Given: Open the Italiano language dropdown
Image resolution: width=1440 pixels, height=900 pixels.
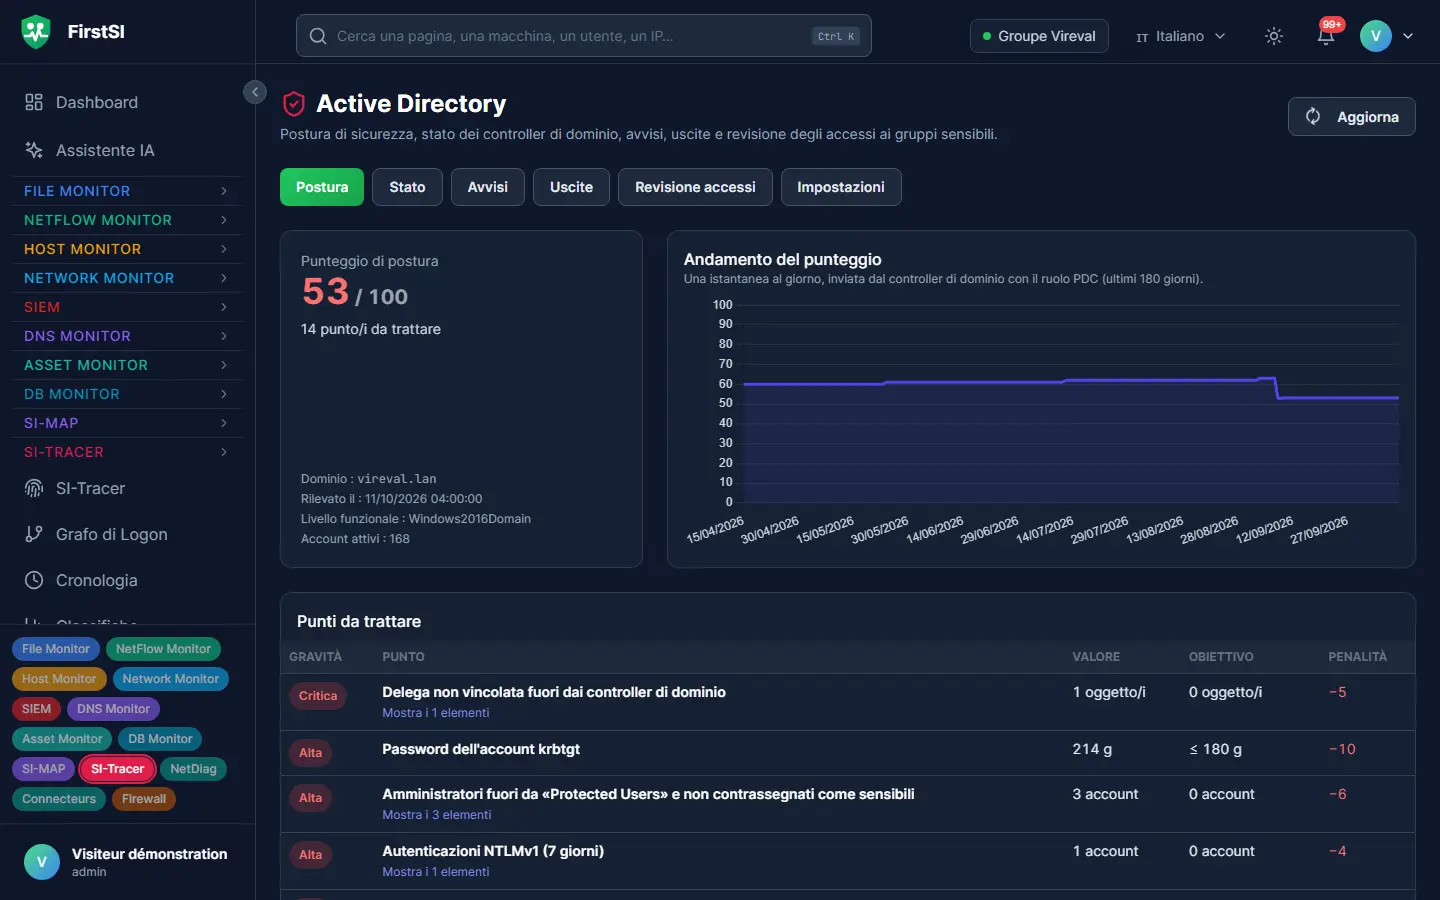Looking at the screenshot, I should coord(1180,36).
